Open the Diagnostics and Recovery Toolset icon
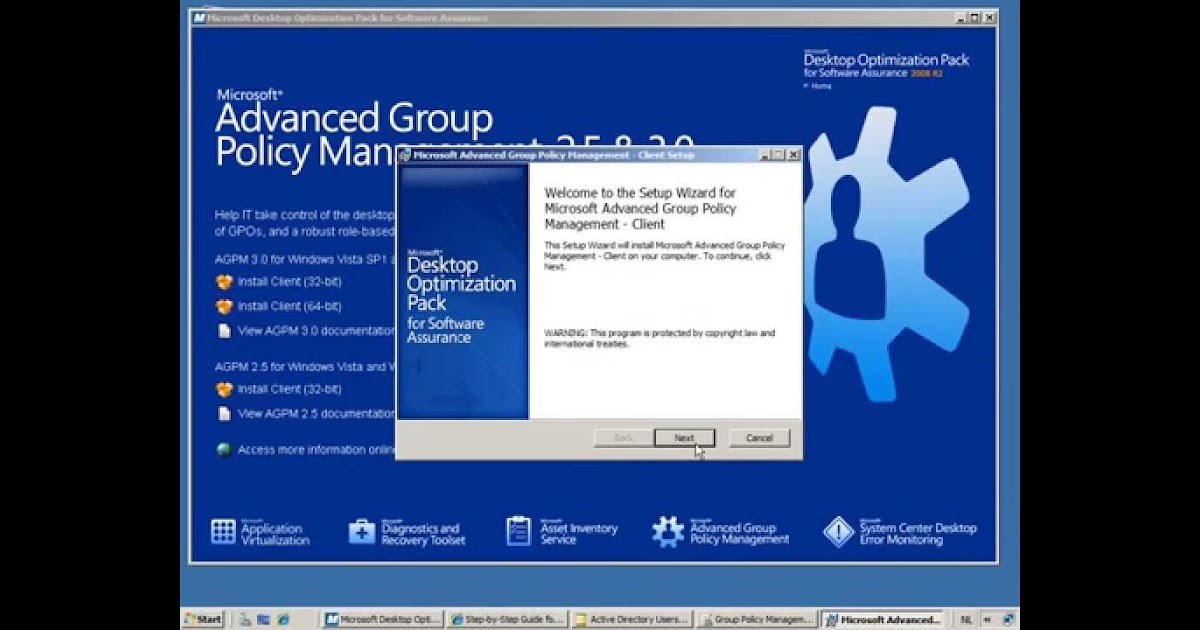The width and height of the screenshot is (1200, 630). (x=361, y=532)
